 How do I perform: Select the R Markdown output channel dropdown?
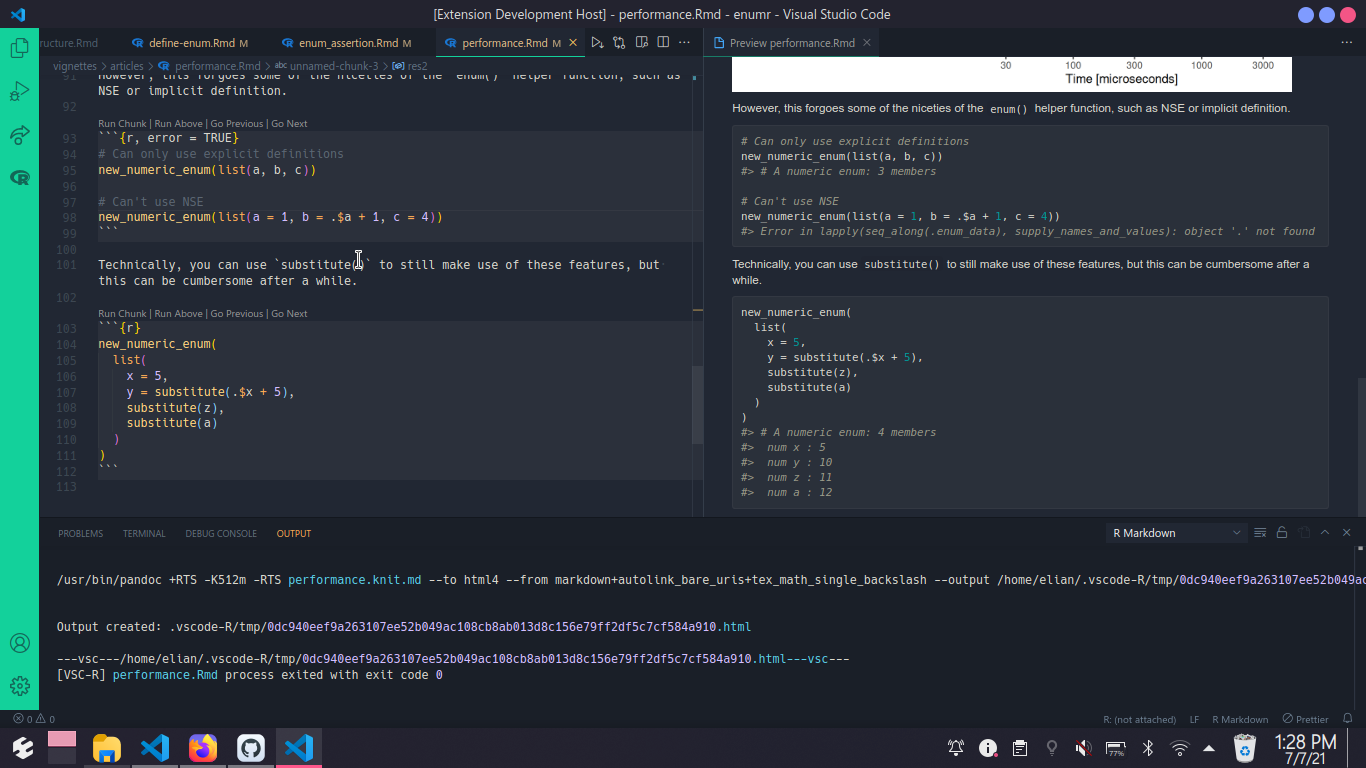1176,533
